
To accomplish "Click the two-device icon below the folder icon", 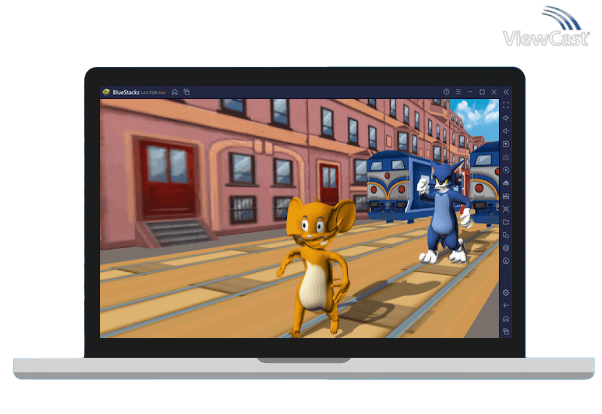I will point(506,235).
